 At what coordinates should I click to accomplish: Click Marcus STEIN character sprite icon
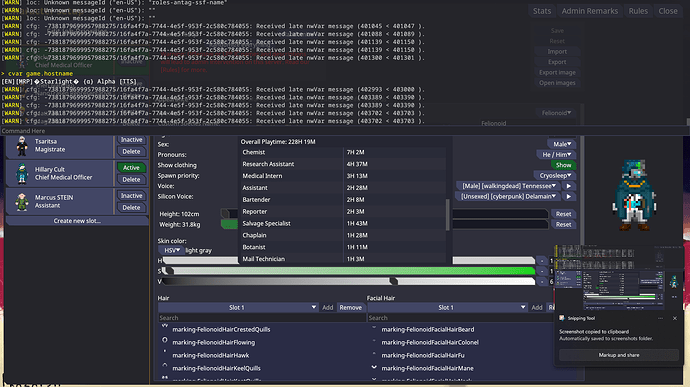pyautogui.click(x=22, y=202)
